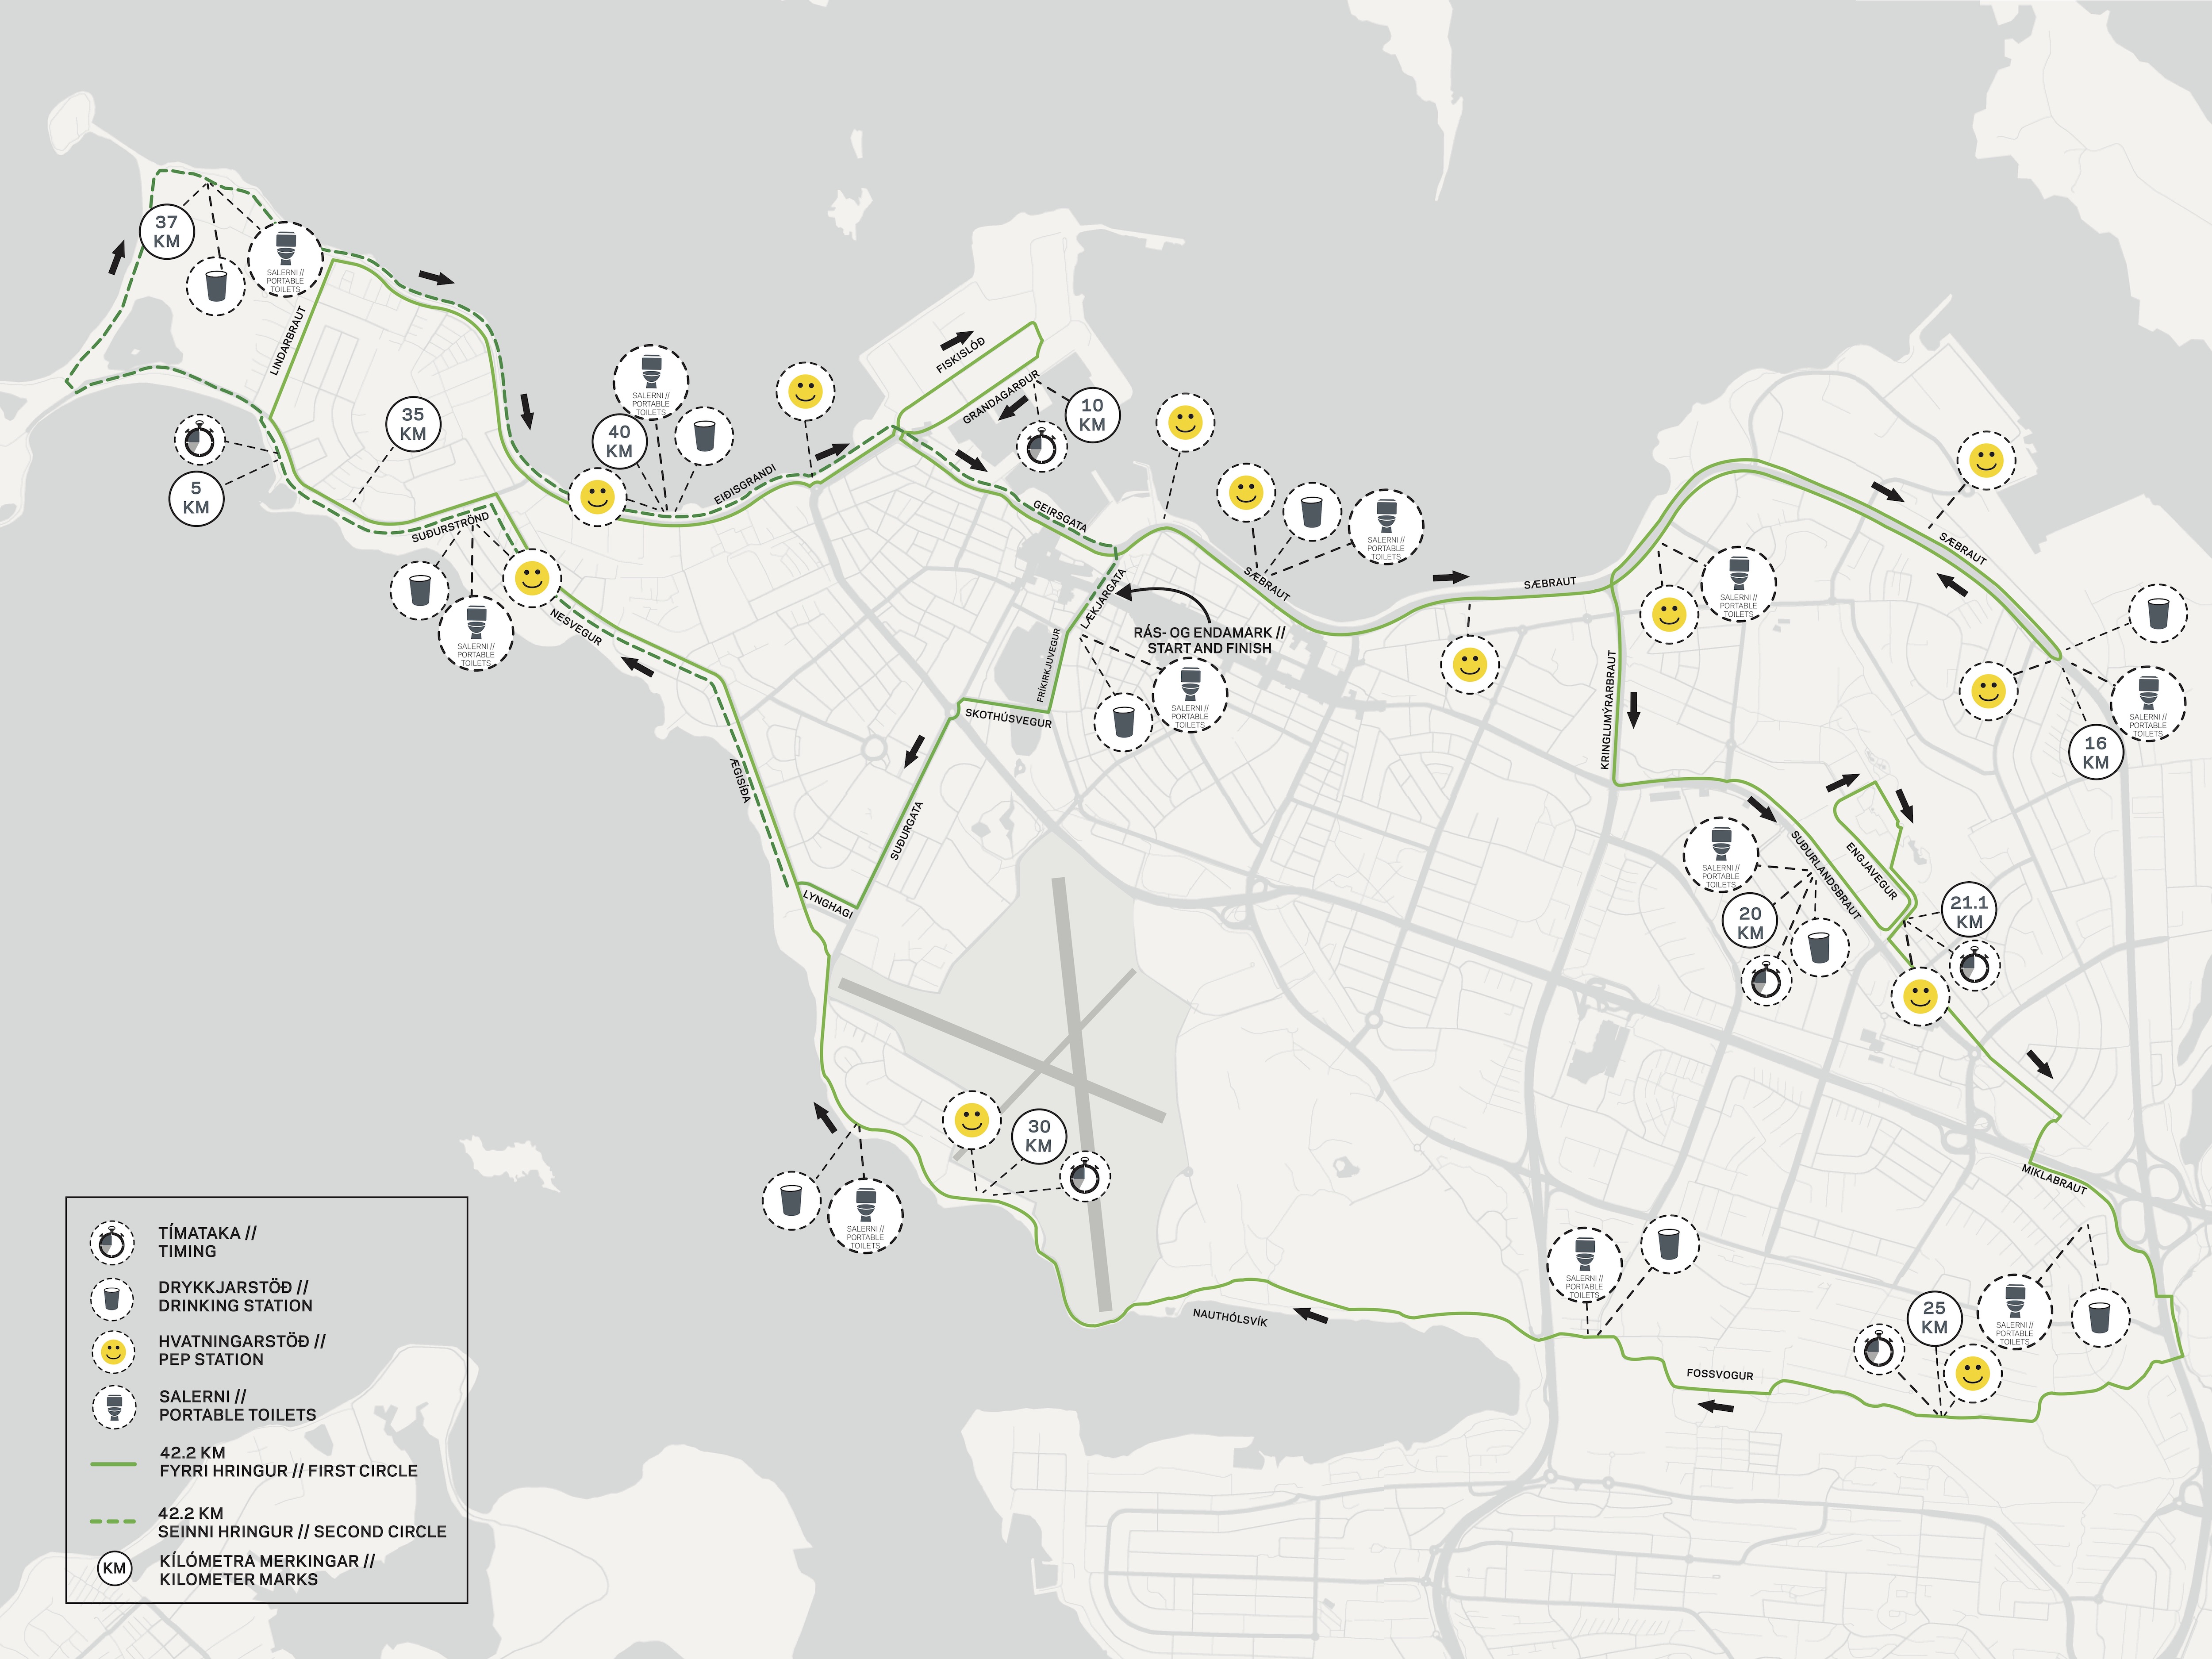
Task: Click the 37 KM kilometer marker
Action: [x=167, y=232]
